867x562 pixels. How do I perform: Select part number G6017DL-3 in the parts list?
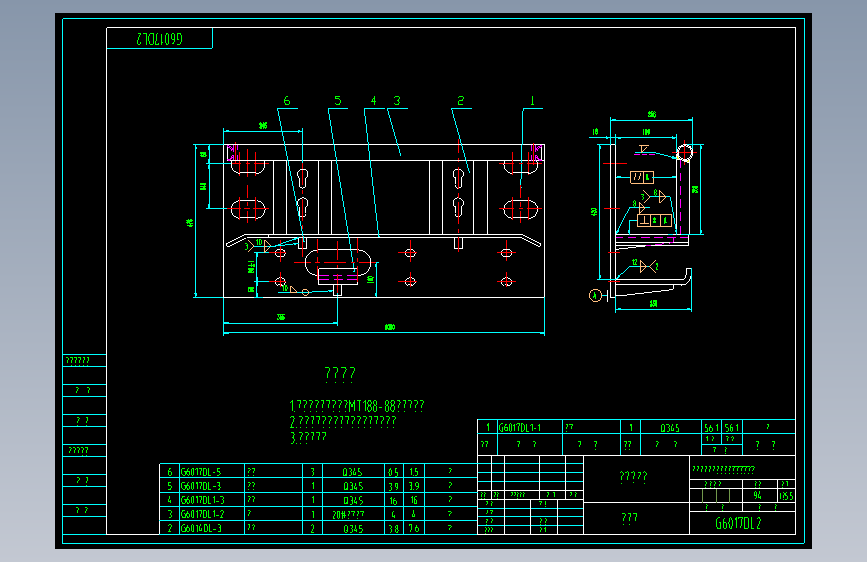pos(201,486)
